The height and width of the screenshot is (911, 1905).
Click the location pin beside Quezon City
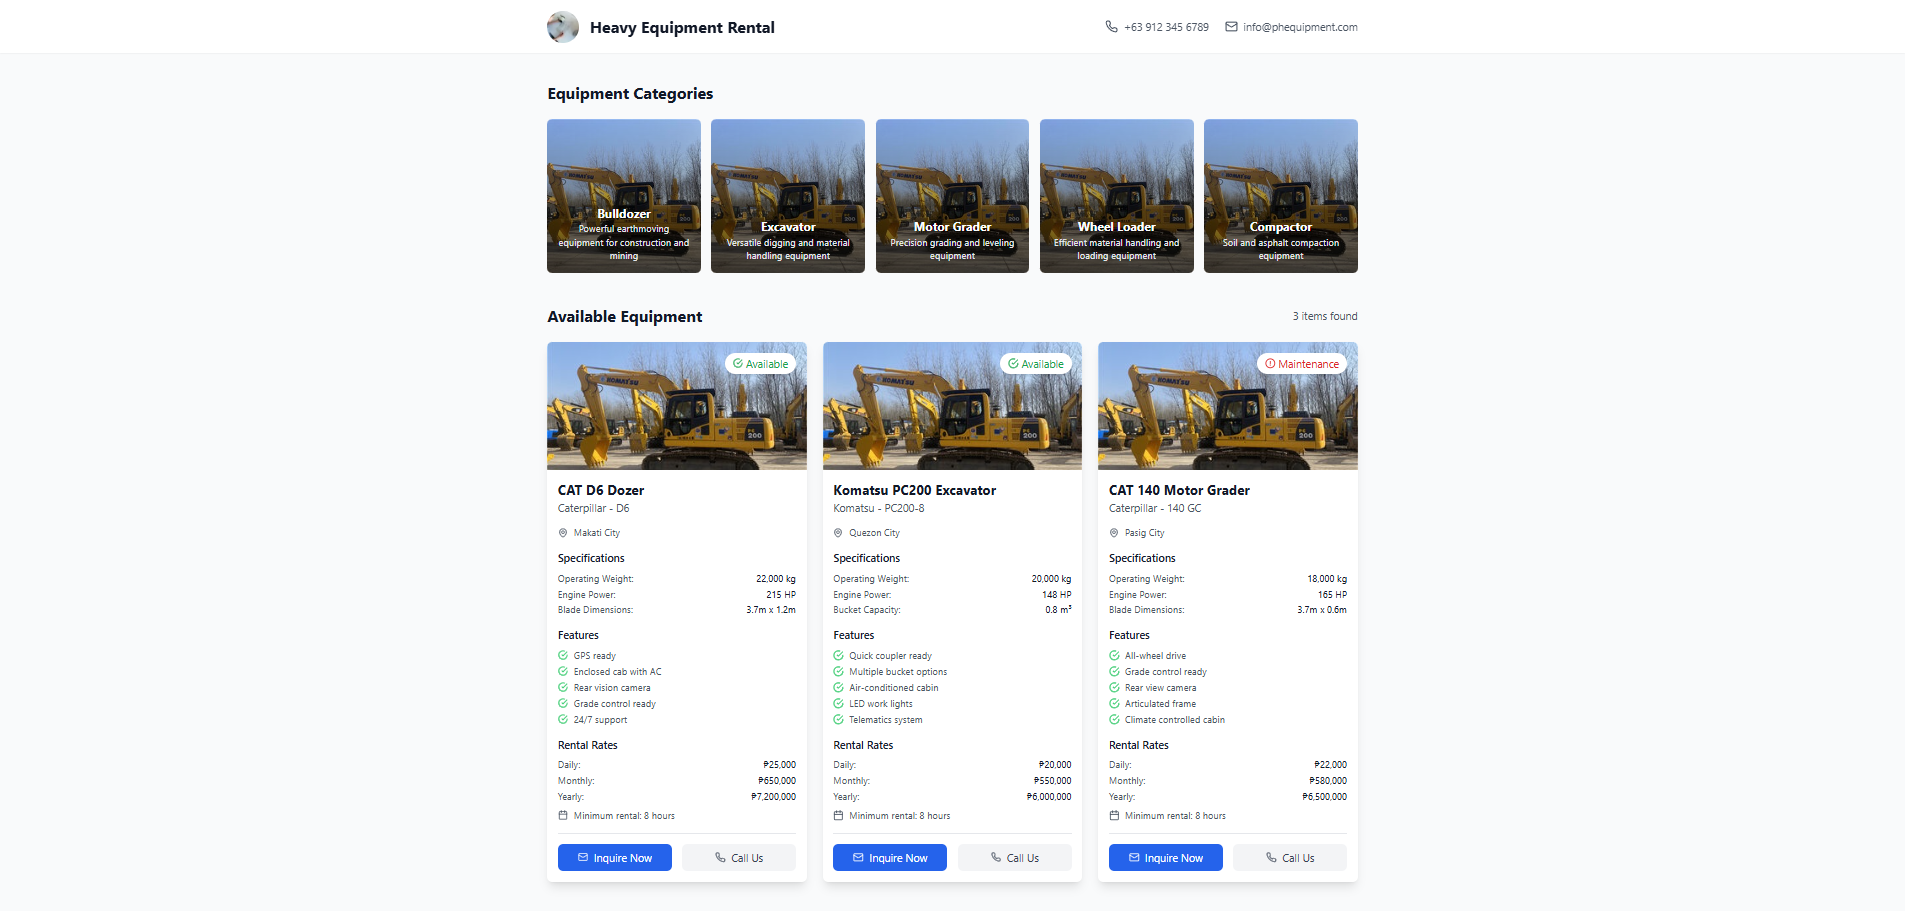pos(838,533)
